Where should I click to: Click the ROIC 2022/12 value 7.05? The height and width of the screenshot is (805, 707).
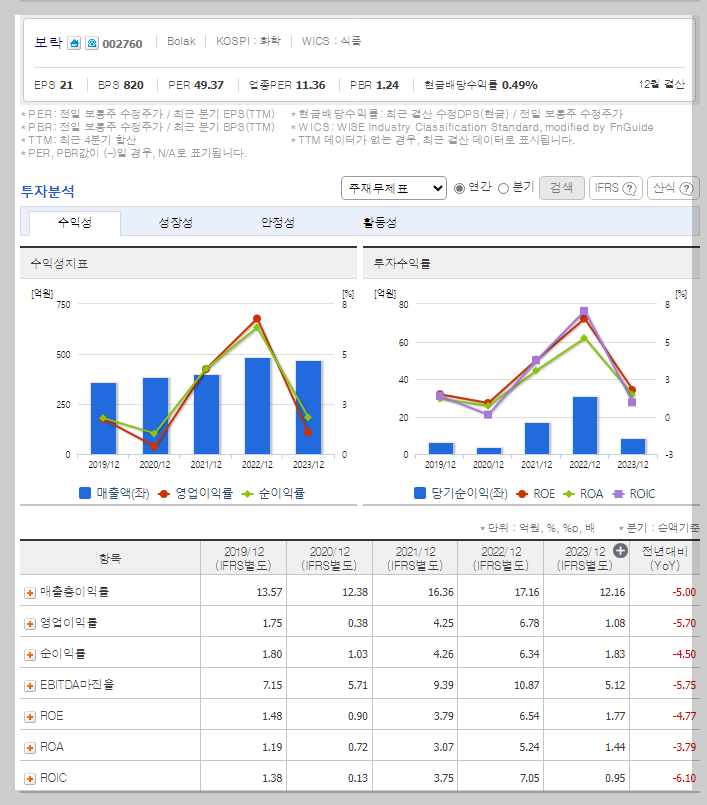pos(529,778)
